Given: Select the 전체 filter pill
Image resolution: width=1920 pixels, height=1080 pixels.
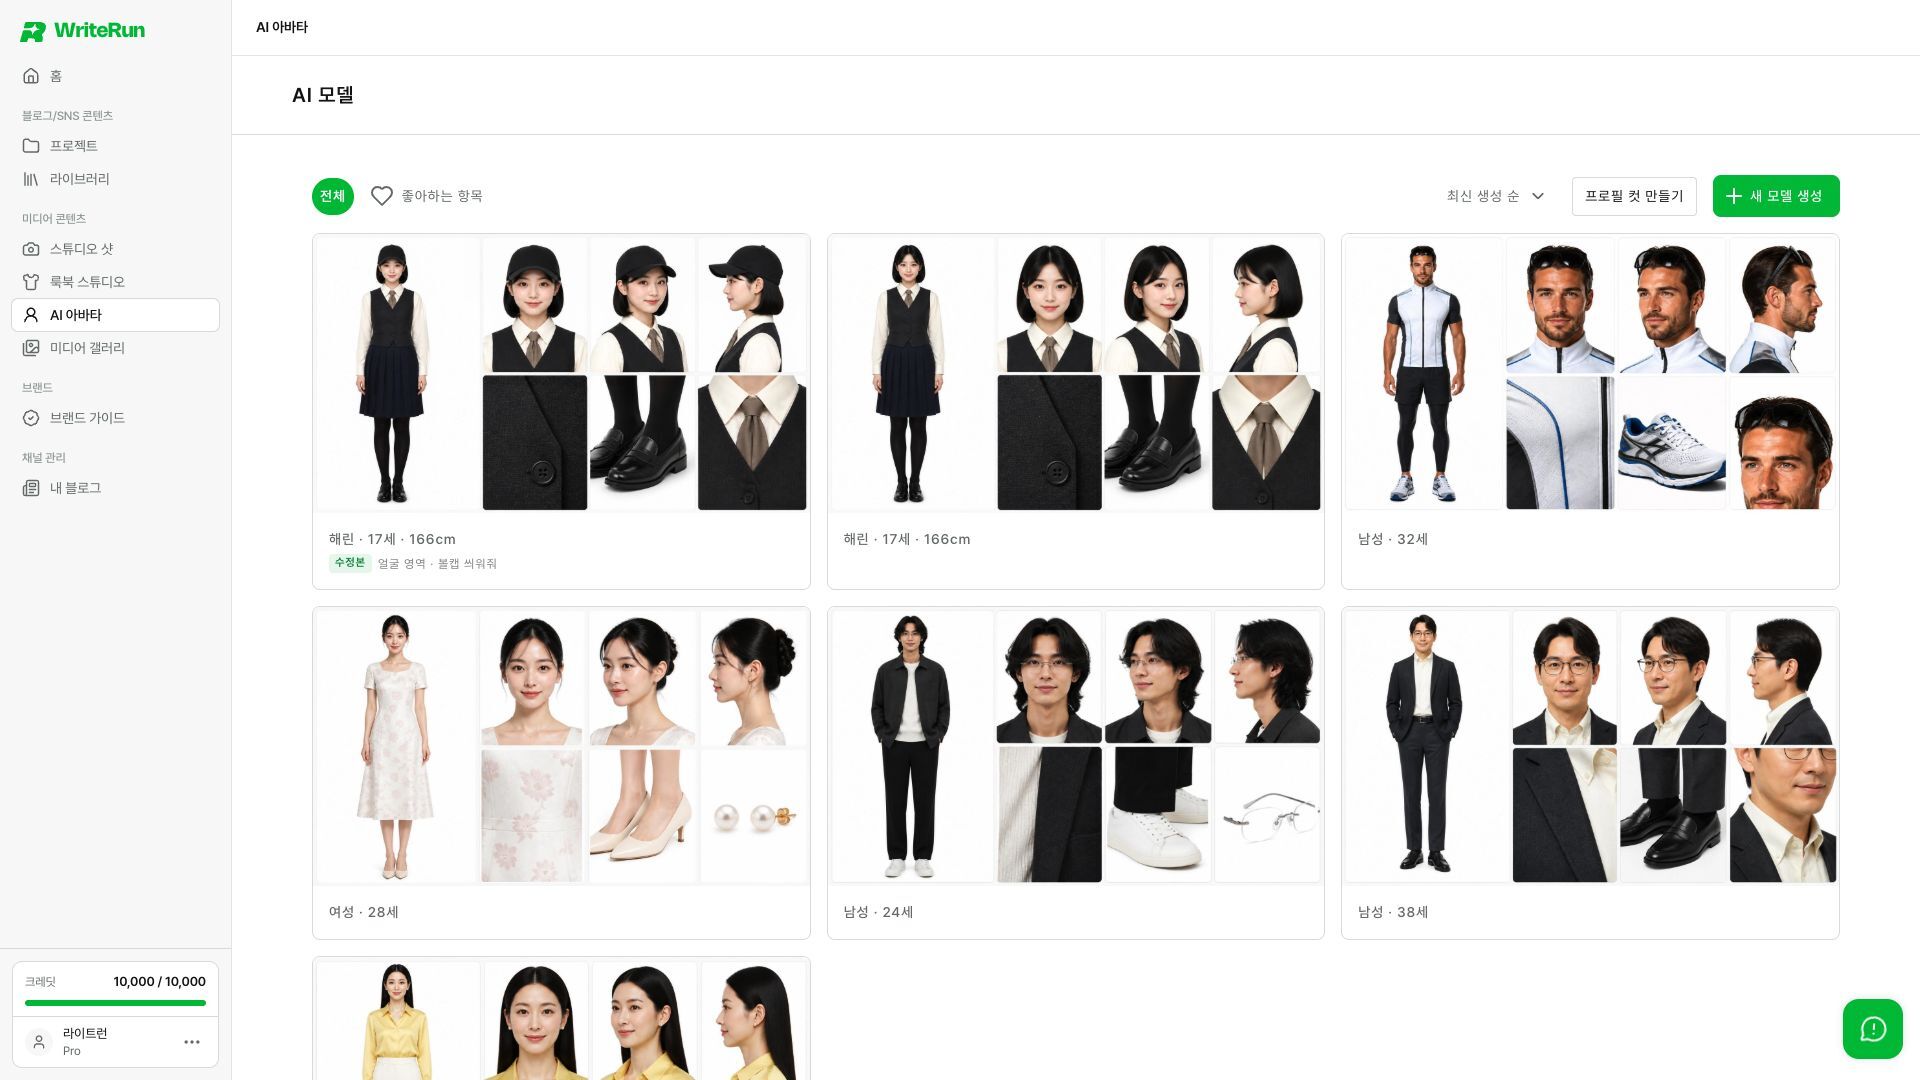Looking at the screenshot, I should click(333, 196).
